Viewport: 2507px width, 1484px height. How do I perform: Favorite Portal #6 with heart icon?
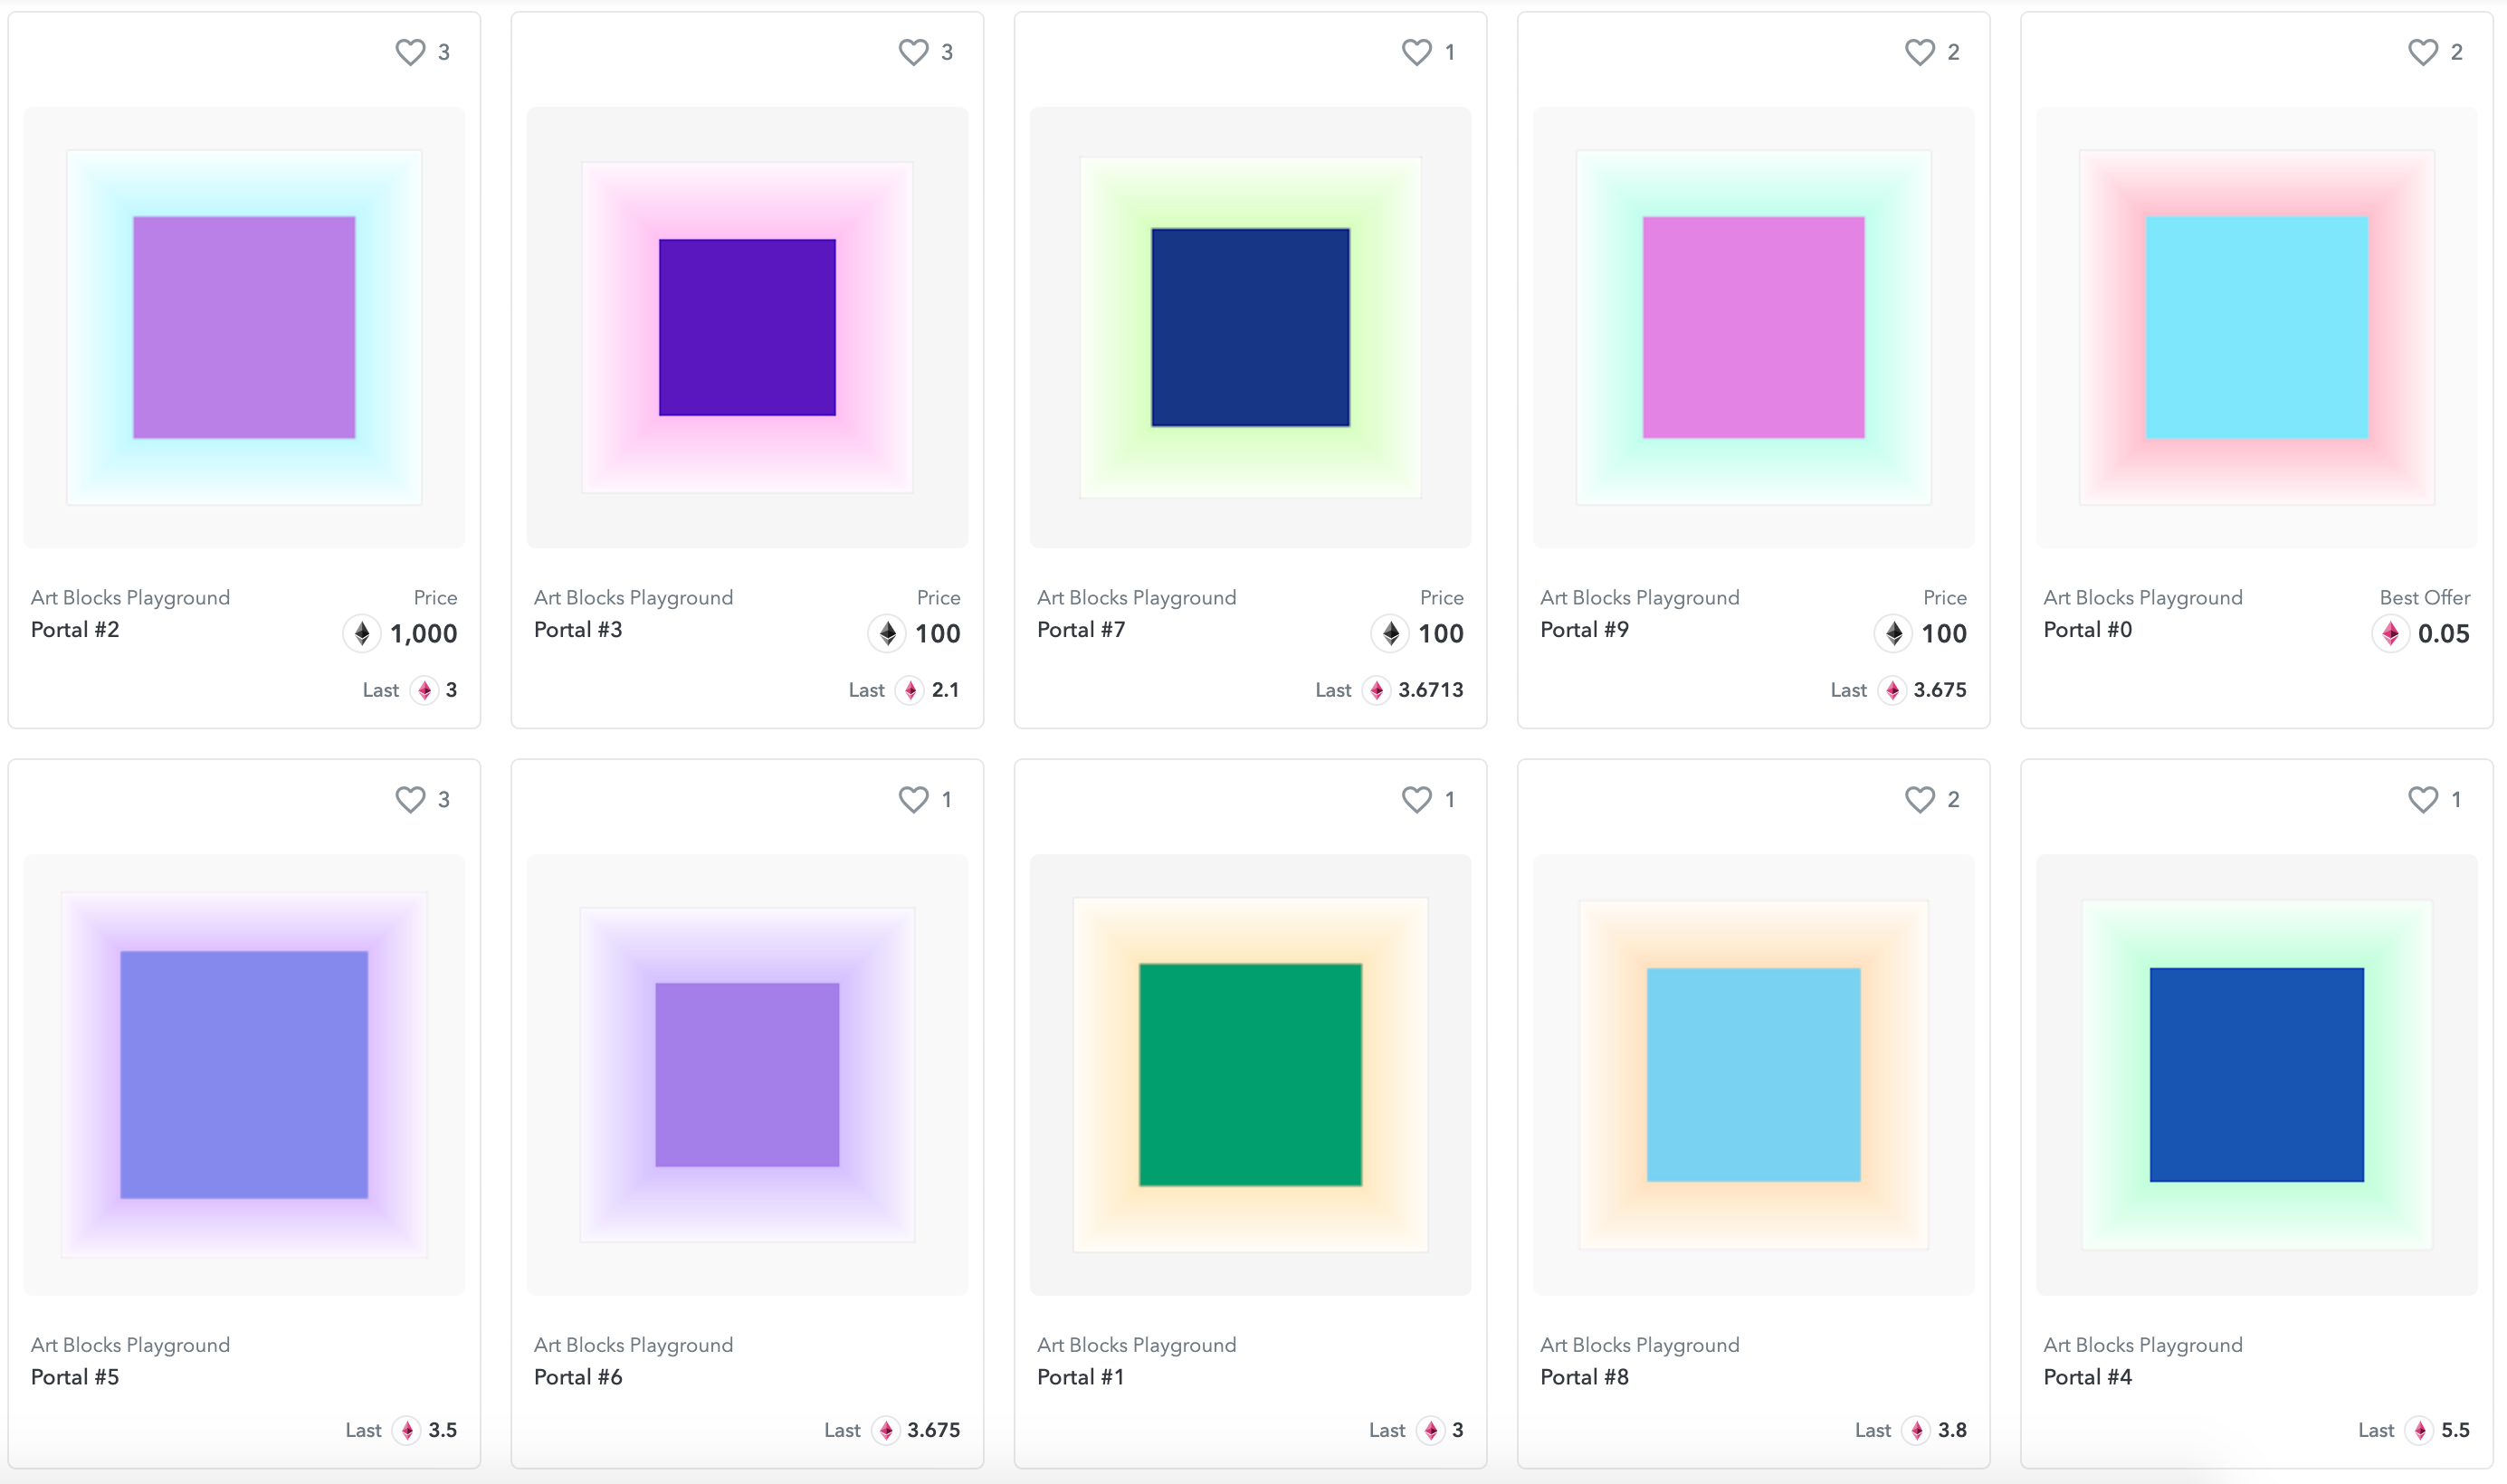[913, 799]
